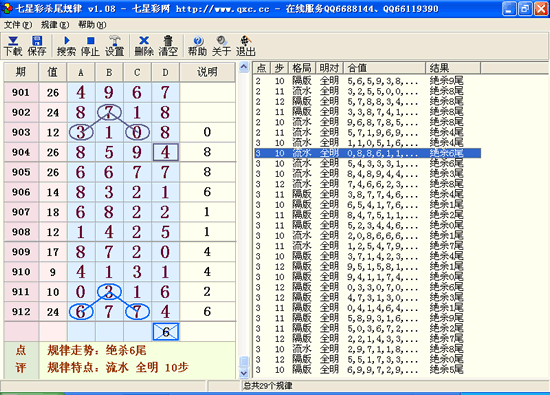Click the 期 column header in chart

(21, 72)
